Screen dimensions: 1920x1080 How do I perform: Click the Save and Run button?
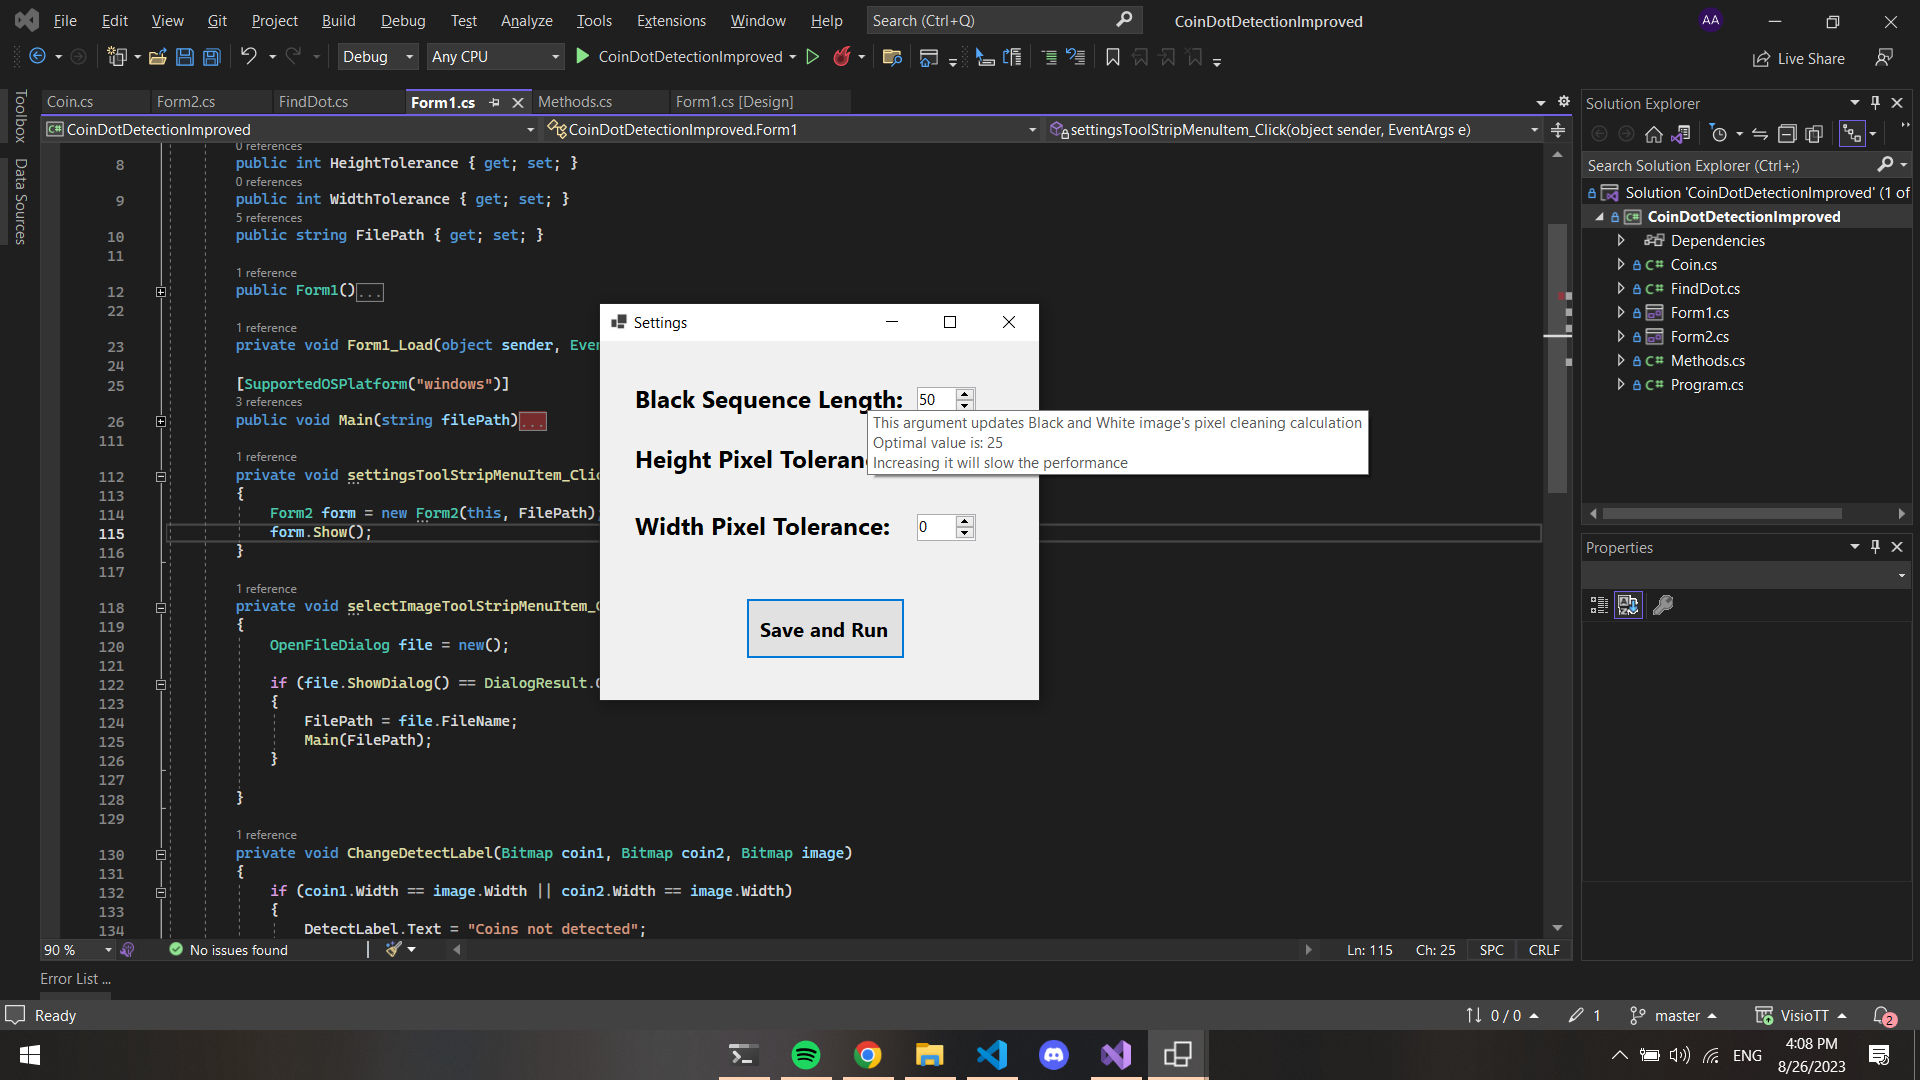[824, 629]
